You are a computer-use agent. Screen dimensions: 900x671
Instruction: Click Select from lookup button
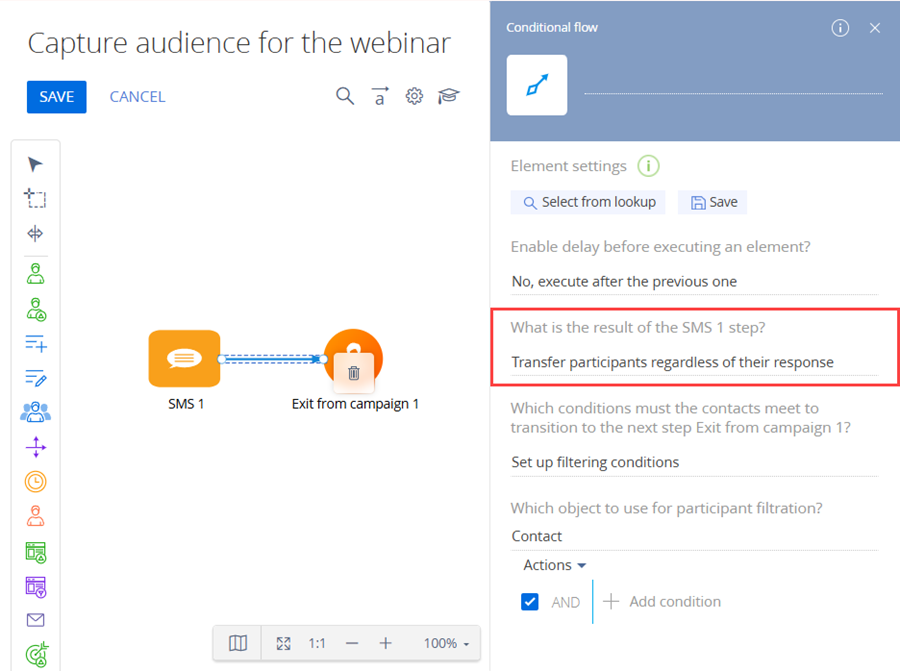[x=589, y=202]
